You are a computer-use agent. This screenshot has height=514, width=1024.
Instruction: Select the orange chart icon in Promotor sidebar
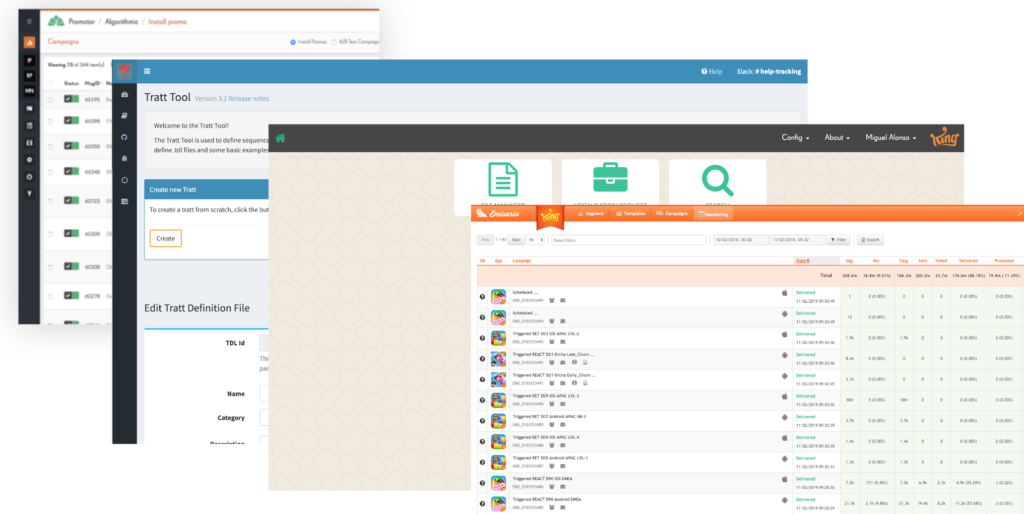(x=29, y=42)
